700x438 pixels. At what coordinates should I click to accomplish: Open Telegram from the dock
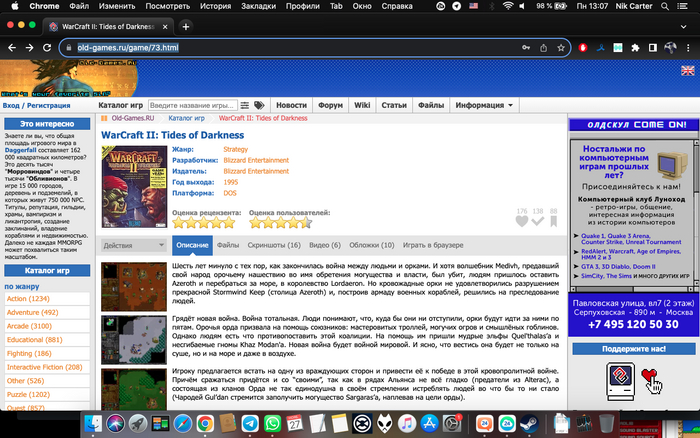coord(250,423)
